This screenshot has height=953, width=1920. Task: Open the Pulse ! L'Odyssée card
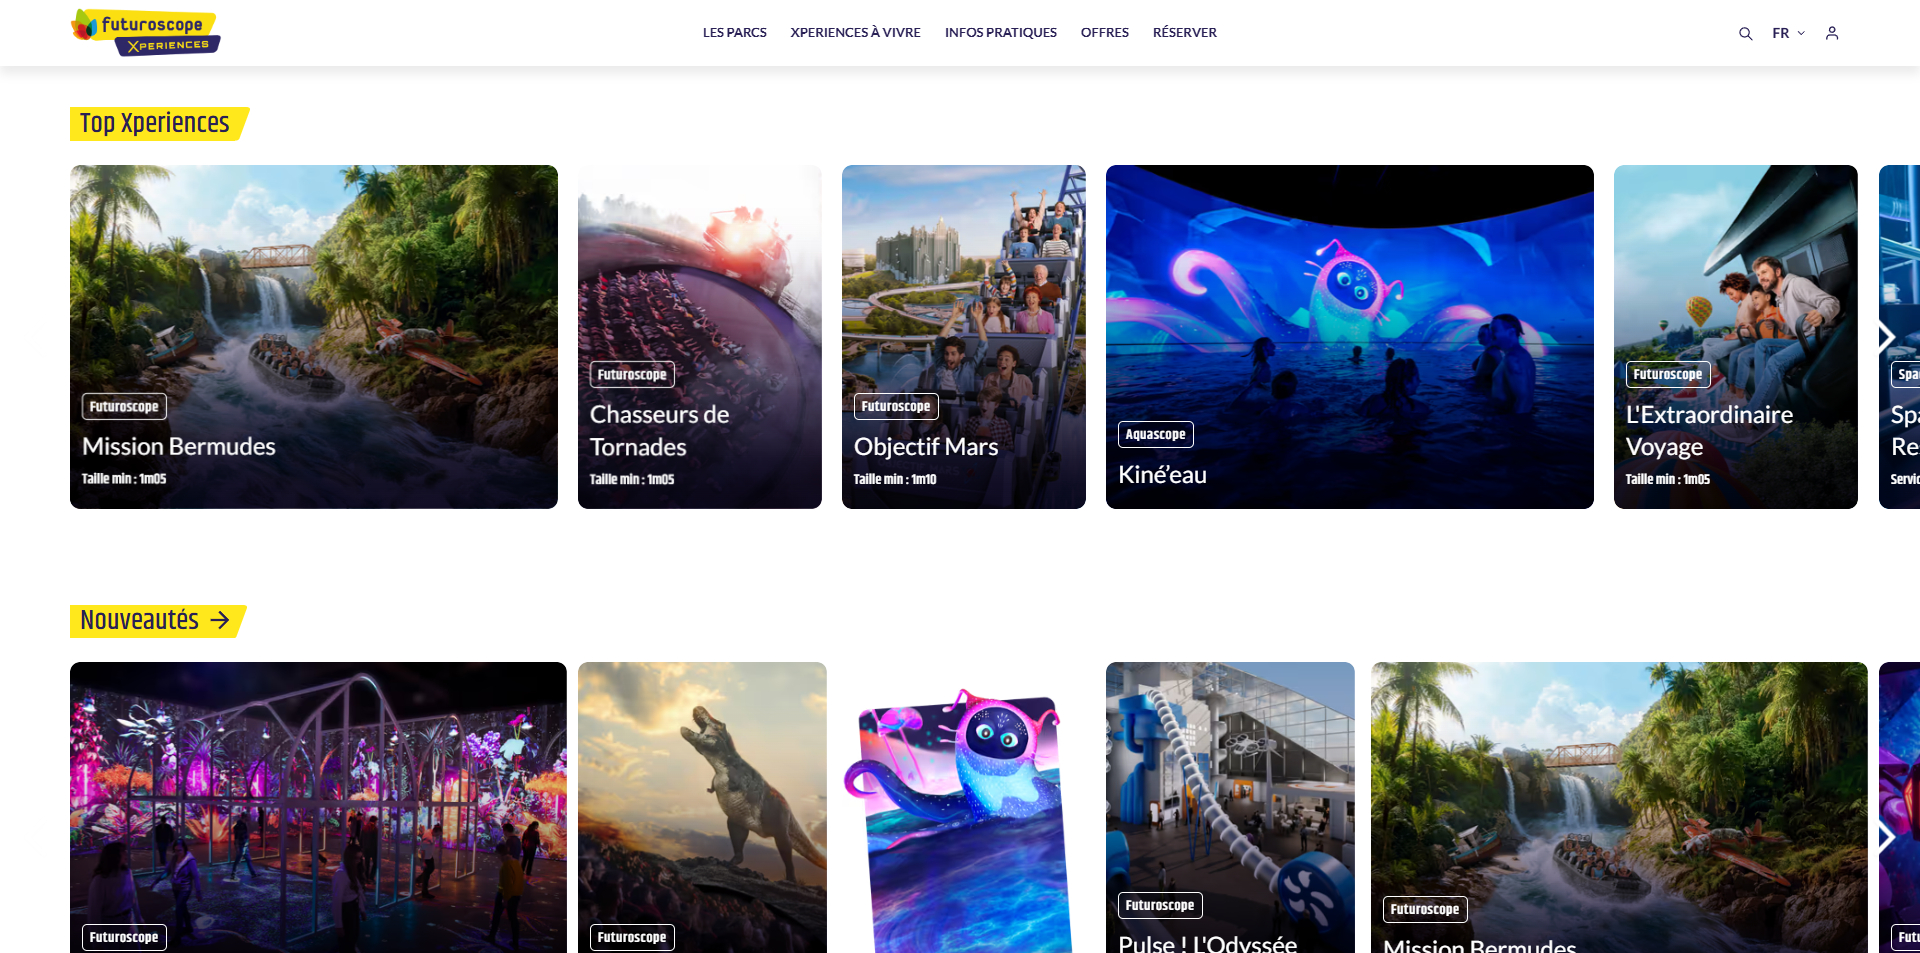click(1230, 808)
